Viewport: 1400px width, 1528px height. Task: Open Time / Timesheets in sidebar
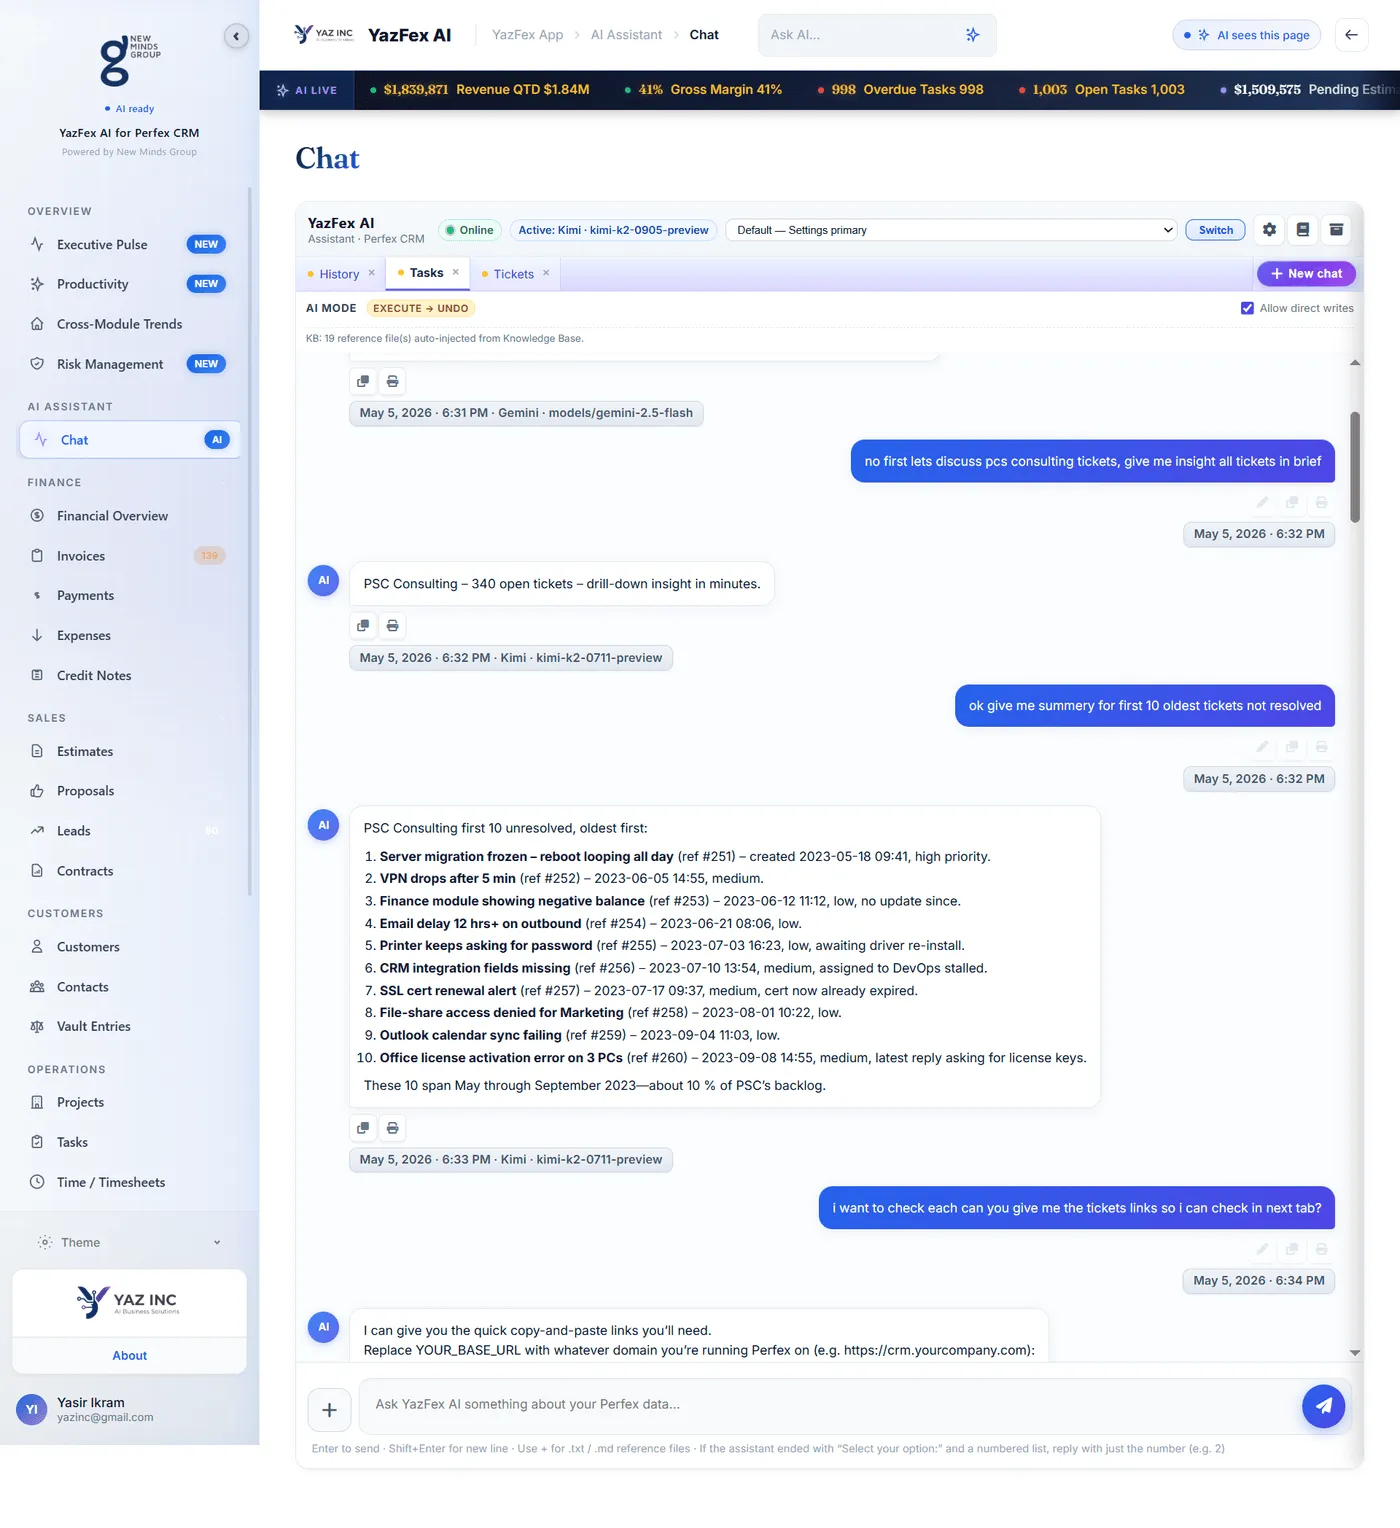(x=130, y=1182)
